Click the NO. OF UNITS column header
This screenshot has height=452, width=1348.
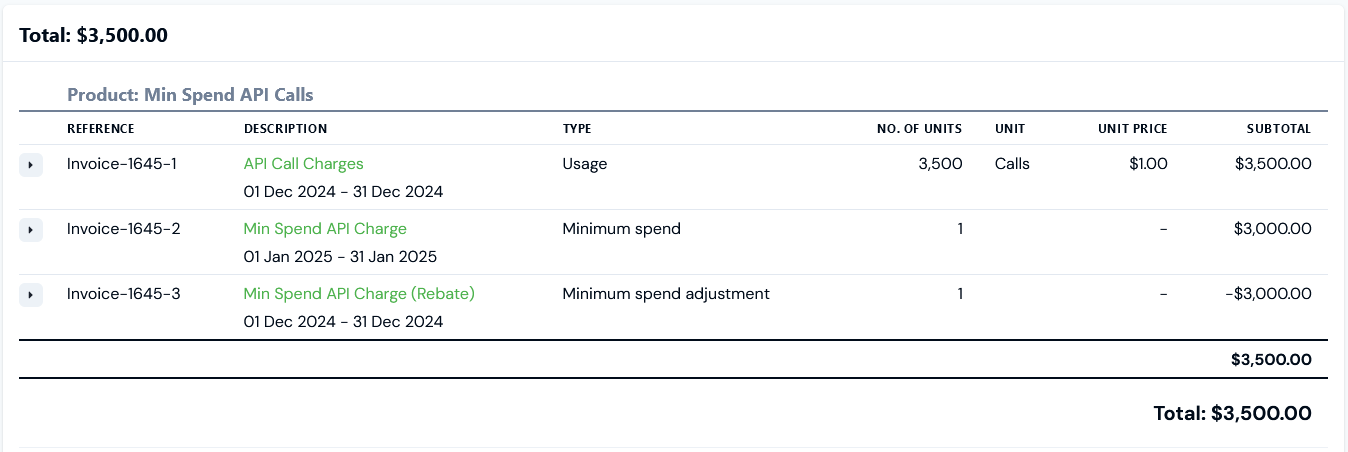tap(919, 129)
